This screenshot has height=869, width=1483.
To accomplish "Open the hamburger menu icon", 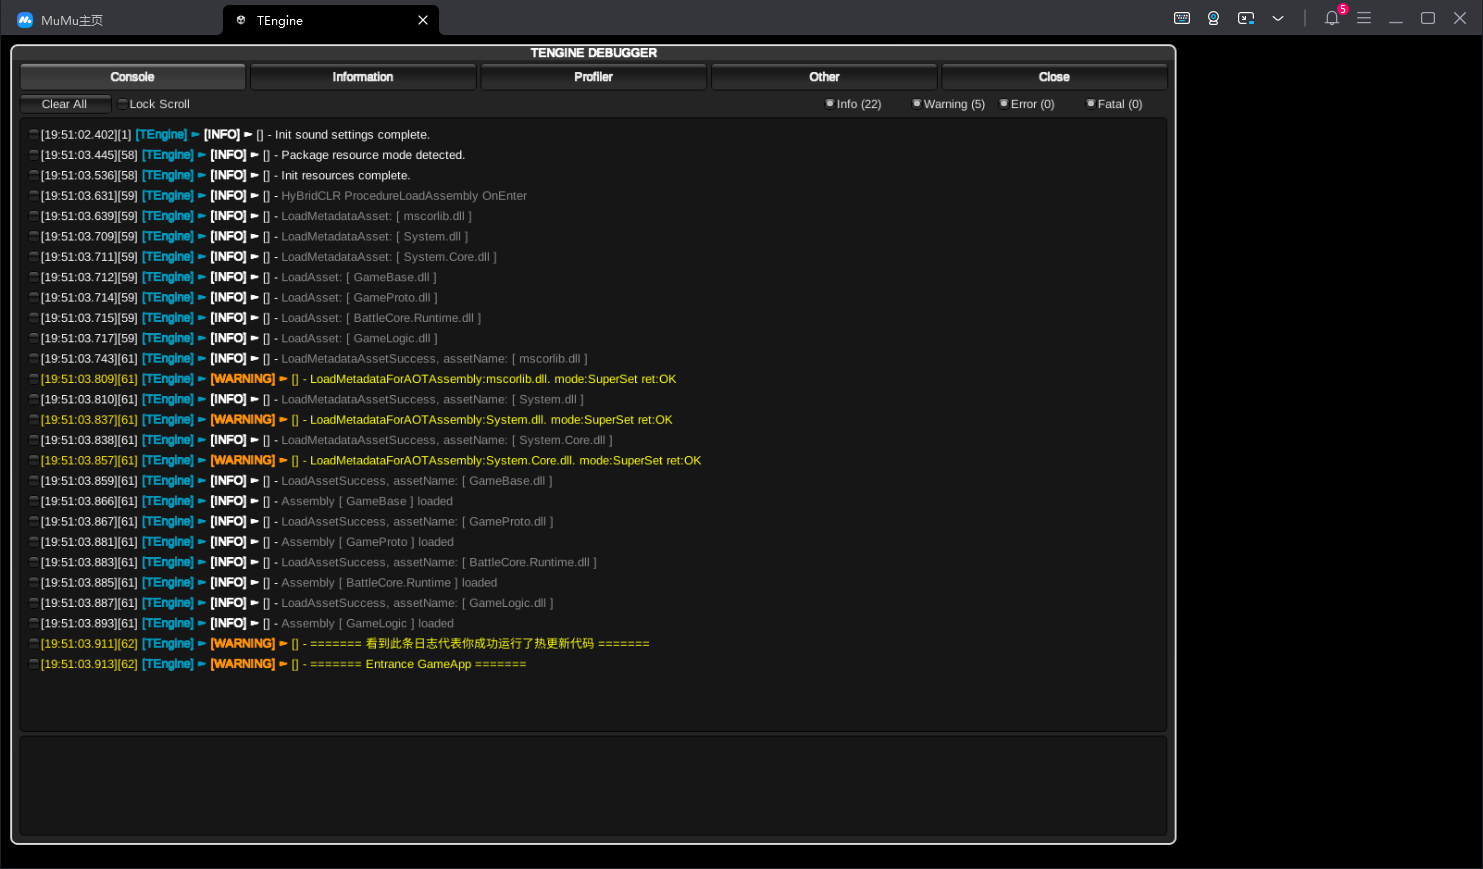I will click(1364, 18).
